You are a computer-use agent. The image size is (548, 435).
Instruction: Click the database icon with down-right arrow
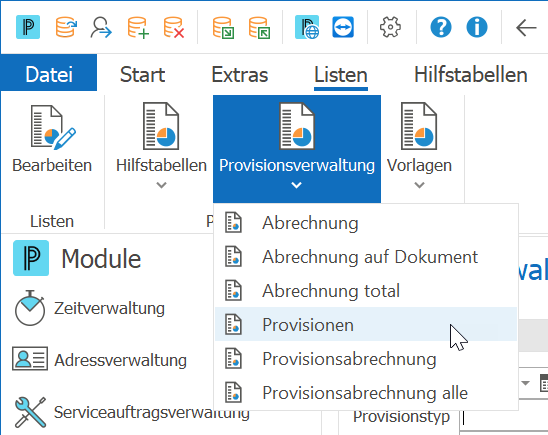[223, 28]
